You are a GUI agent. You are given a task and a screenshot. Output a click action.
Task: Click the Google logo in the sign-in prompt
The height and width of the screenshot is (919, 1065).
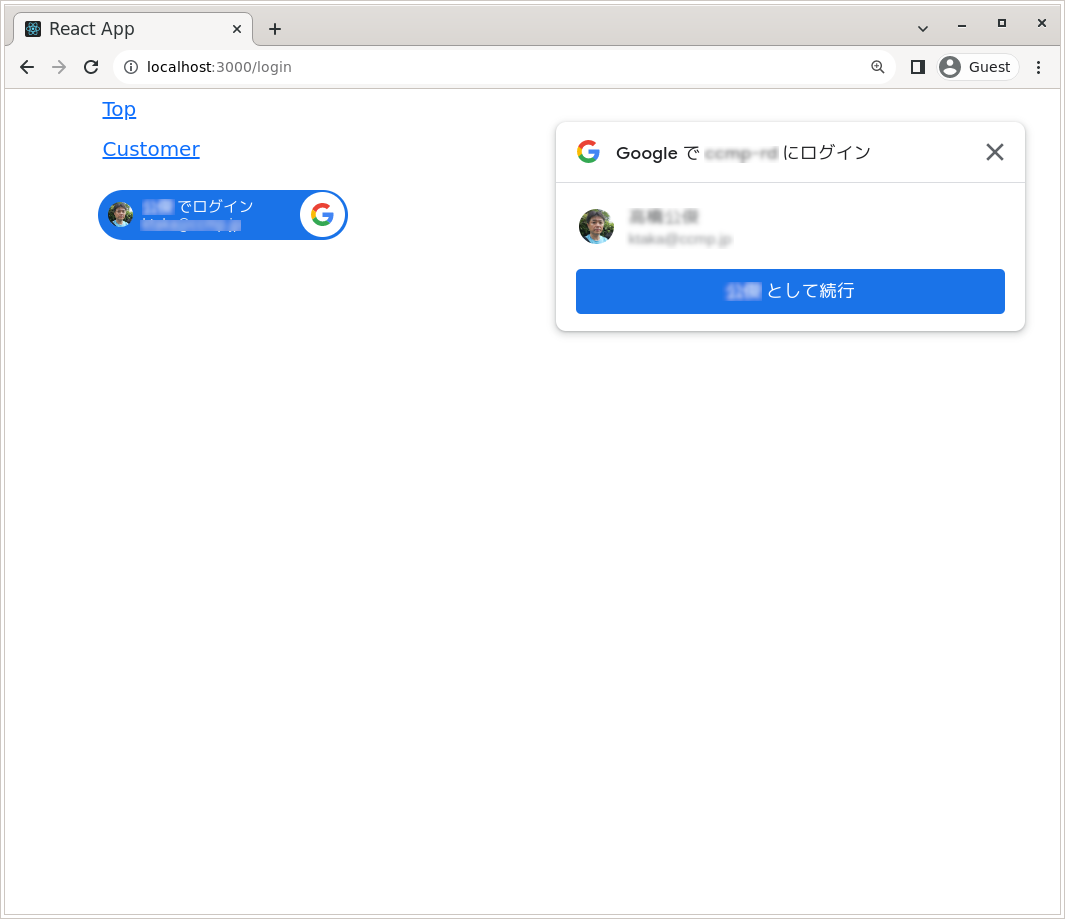point(588,151)
